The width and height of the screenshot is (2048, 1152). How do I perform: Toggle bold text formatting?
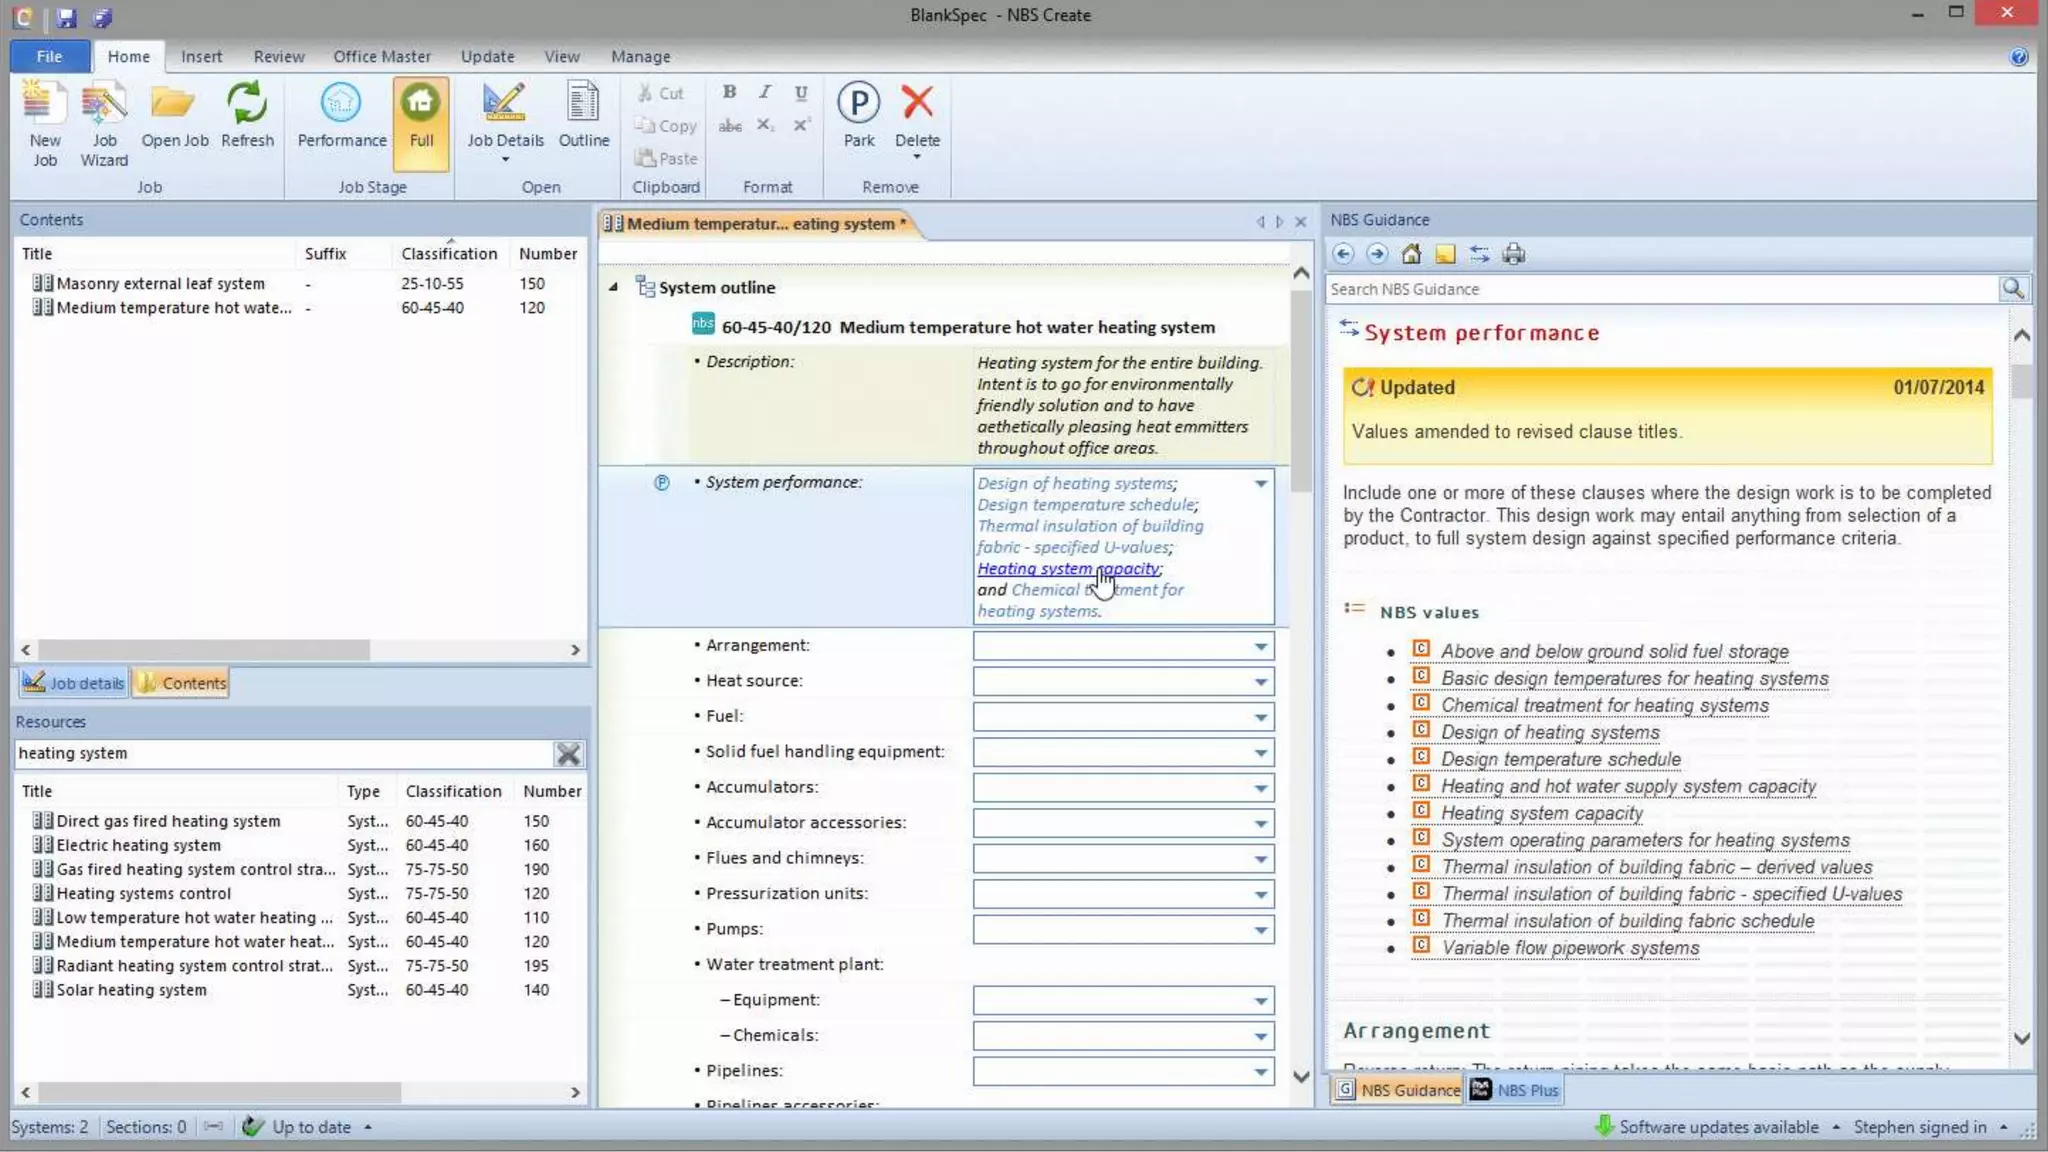(729, 92)
